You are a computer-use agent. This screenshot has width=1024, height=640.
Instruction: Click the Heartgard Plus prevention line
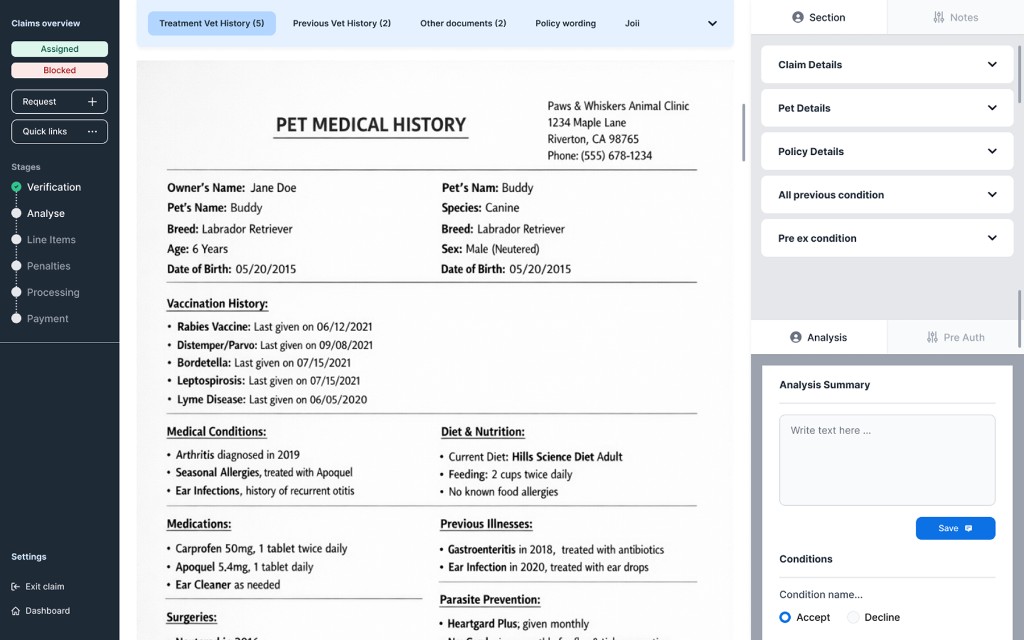coord(518,624)
